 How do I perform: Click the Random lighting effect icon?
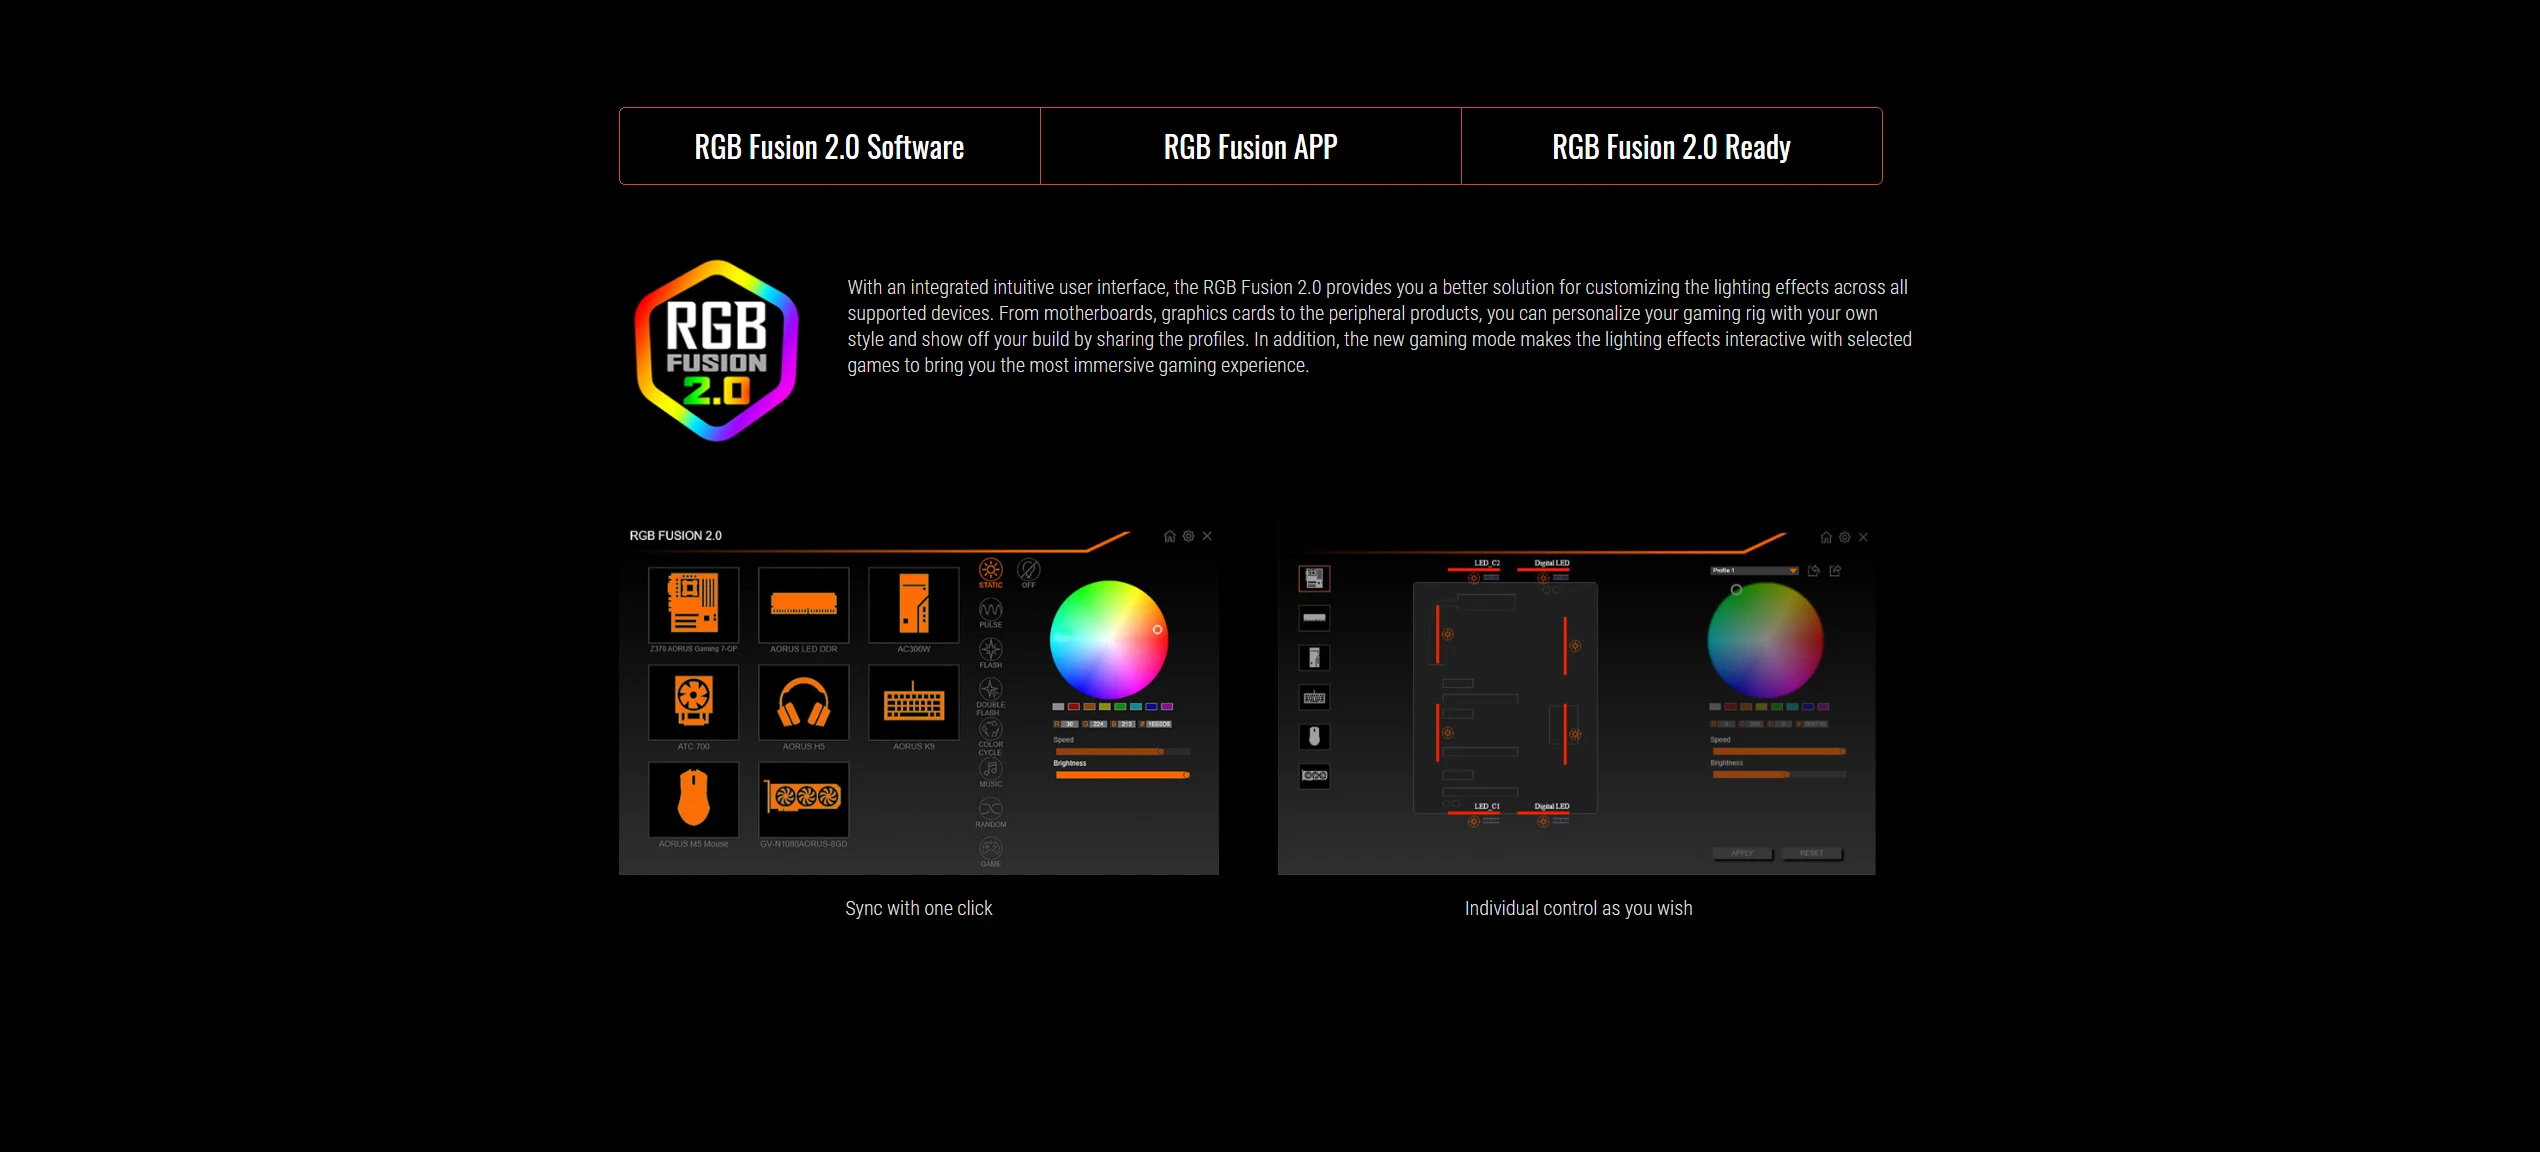tap(990, 808)
